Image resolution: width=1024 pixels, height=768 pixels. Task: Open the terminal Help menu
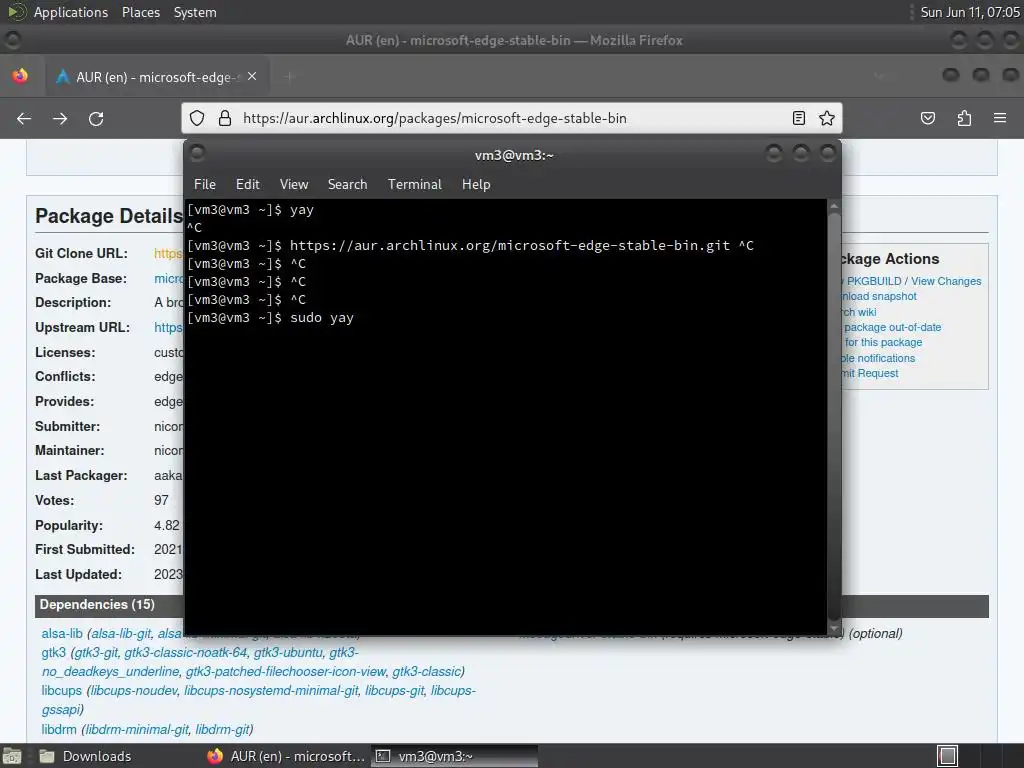click(476, 184)
